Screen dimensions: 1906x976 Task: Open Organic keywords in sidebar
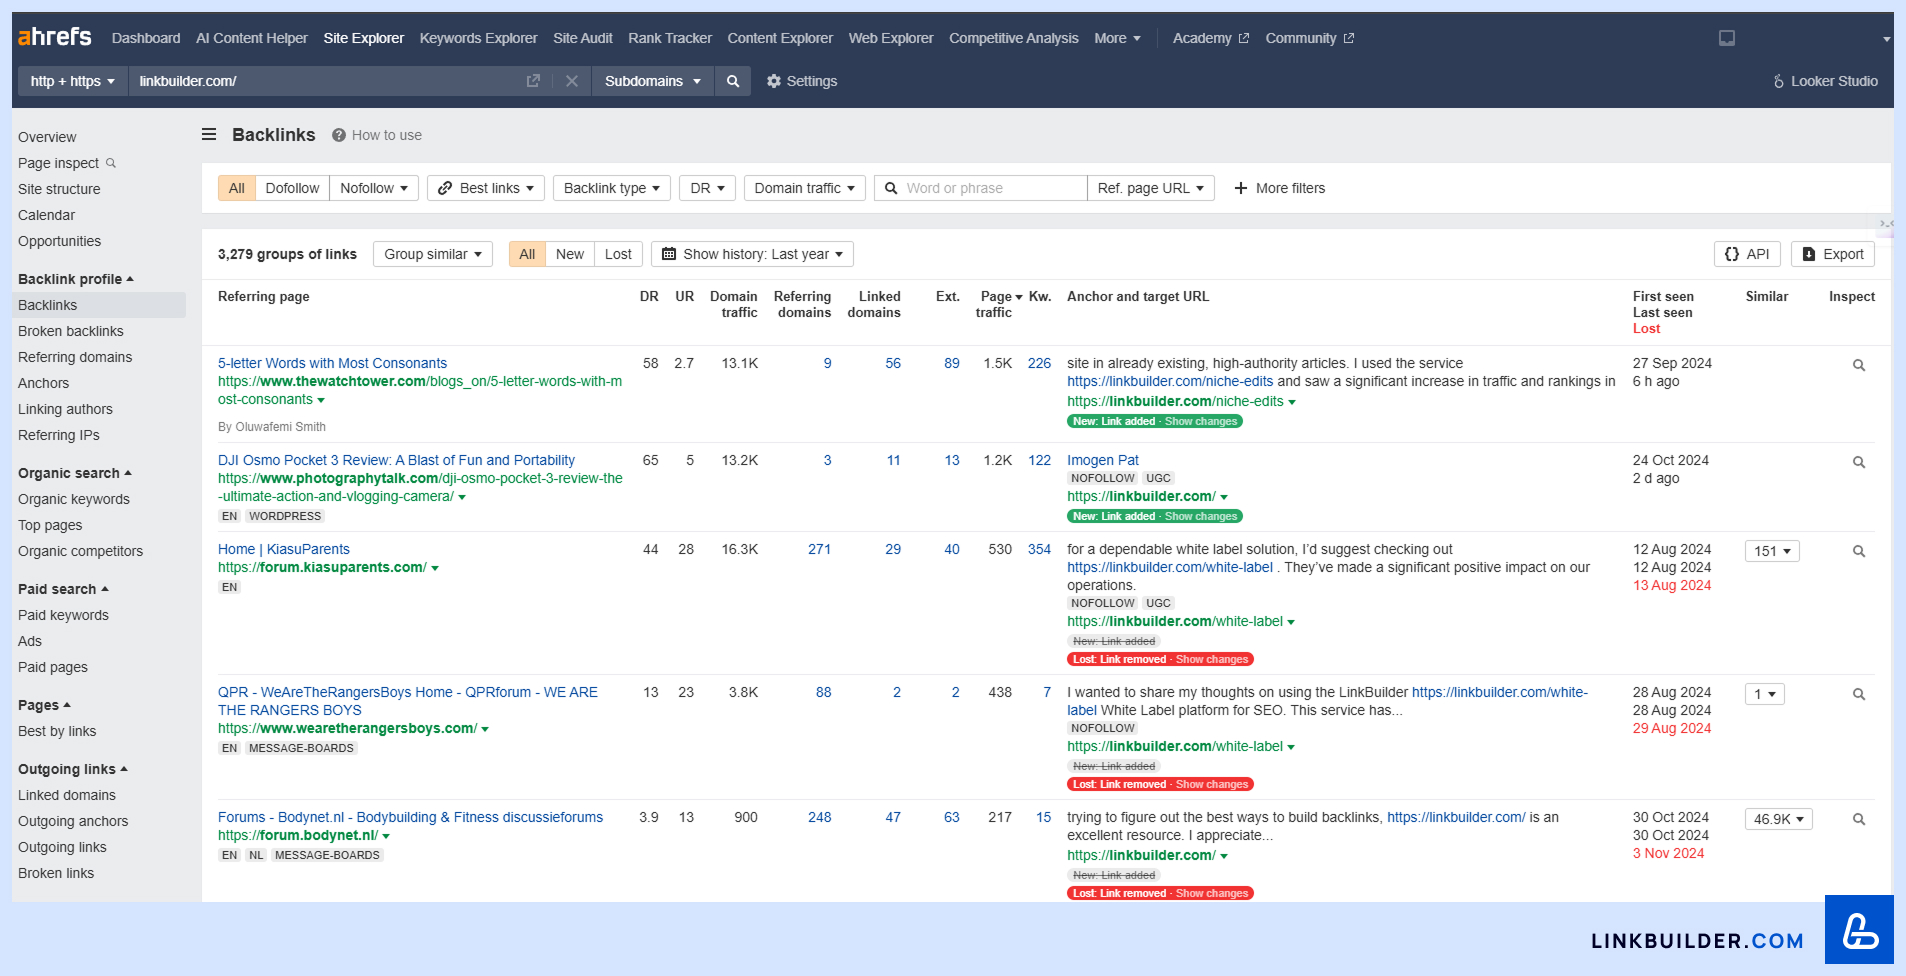click(x=74, y=499)
